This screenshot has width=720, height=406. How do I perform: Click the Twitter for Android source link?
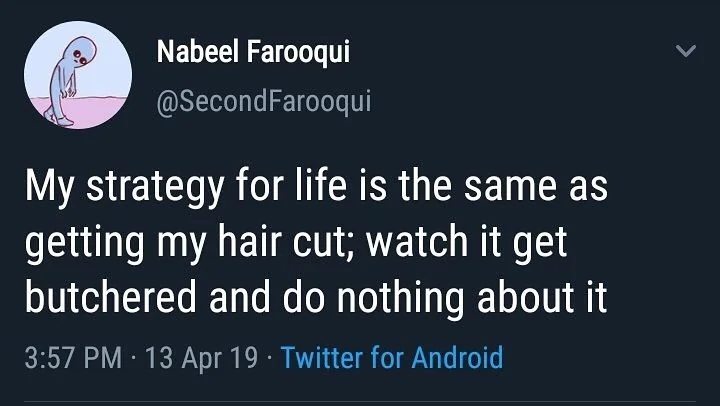[392, 357]
